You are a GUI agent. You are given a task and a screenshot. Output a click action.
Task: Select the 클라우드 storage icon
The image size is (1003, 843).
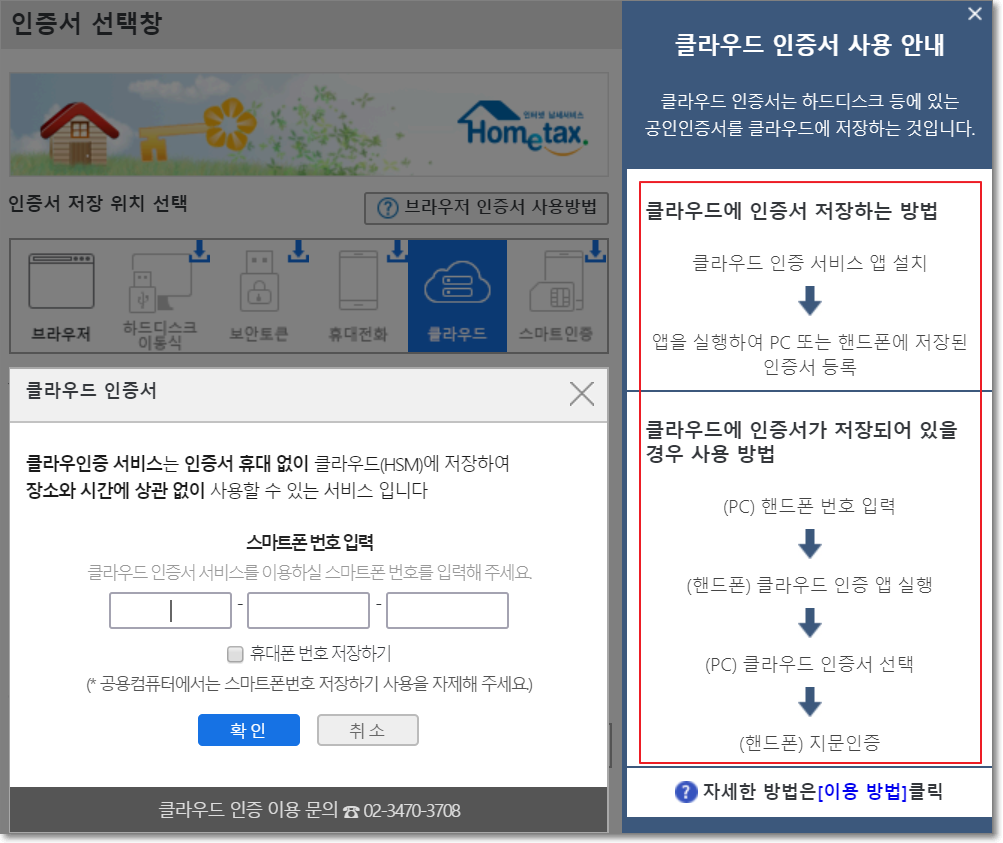tap(457, 296)
